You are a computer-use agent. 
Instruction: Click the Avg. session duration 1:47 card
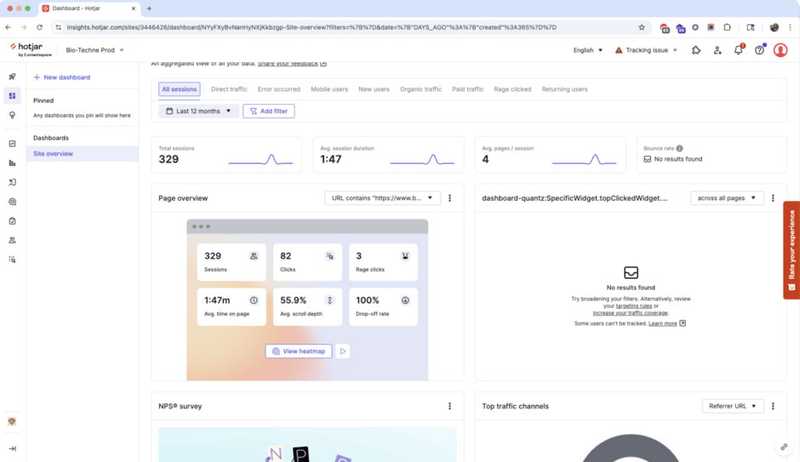click(388, 155)
